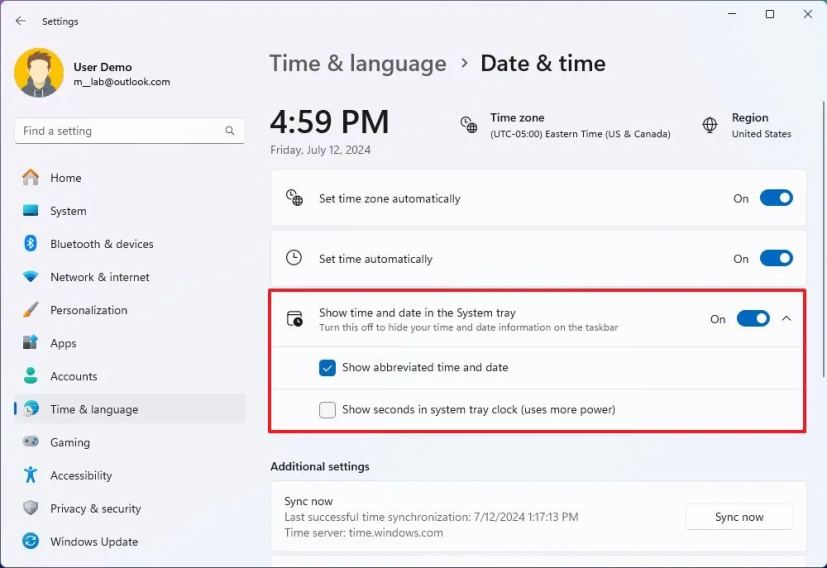Turn off Set time automatically
Screen dimensions: 827x568
pyautogui.click(x=776, y=258)
